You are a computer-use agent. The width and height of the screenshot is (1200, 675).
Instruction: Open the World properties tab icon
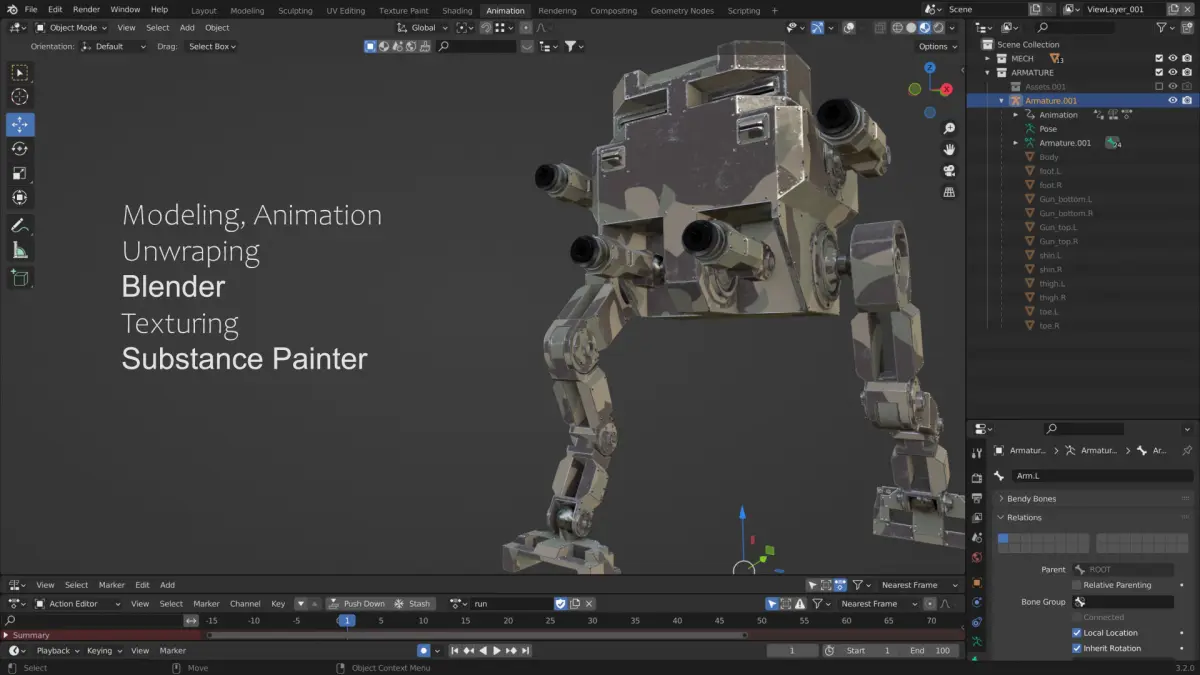[x=977, y=557]
